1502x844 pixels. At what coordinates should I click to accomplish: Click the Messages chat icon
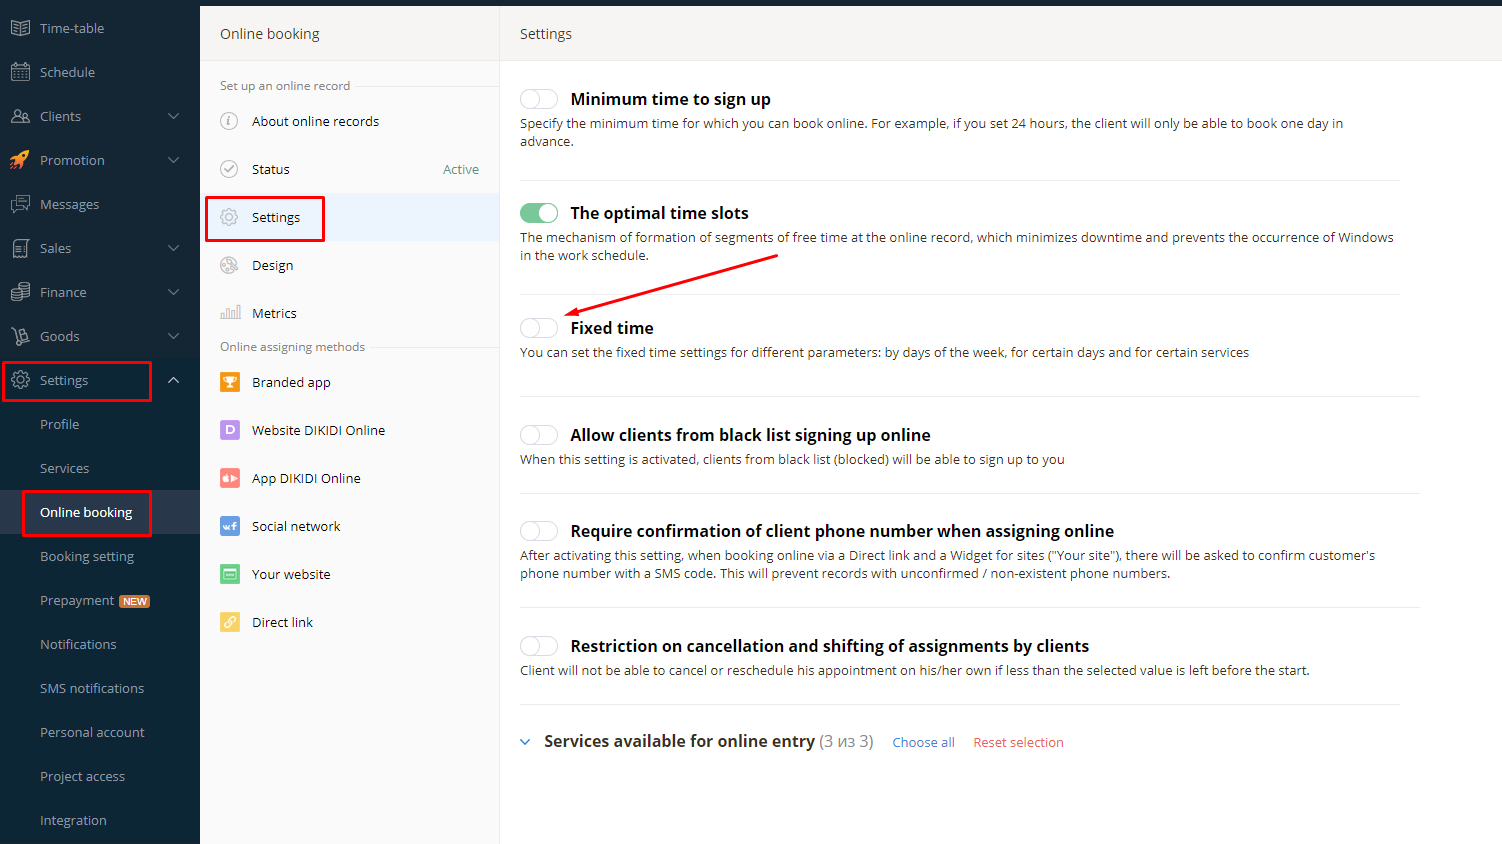(x=20, y=204)
